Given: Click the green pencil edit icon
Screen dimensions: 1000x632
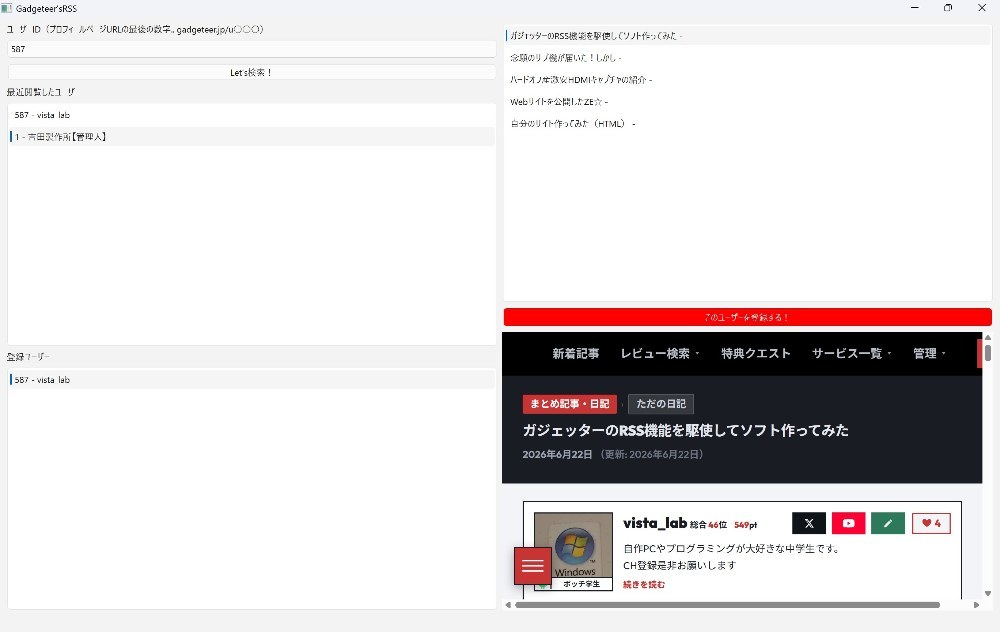Looking at the screenshot, I should [888, 524].
